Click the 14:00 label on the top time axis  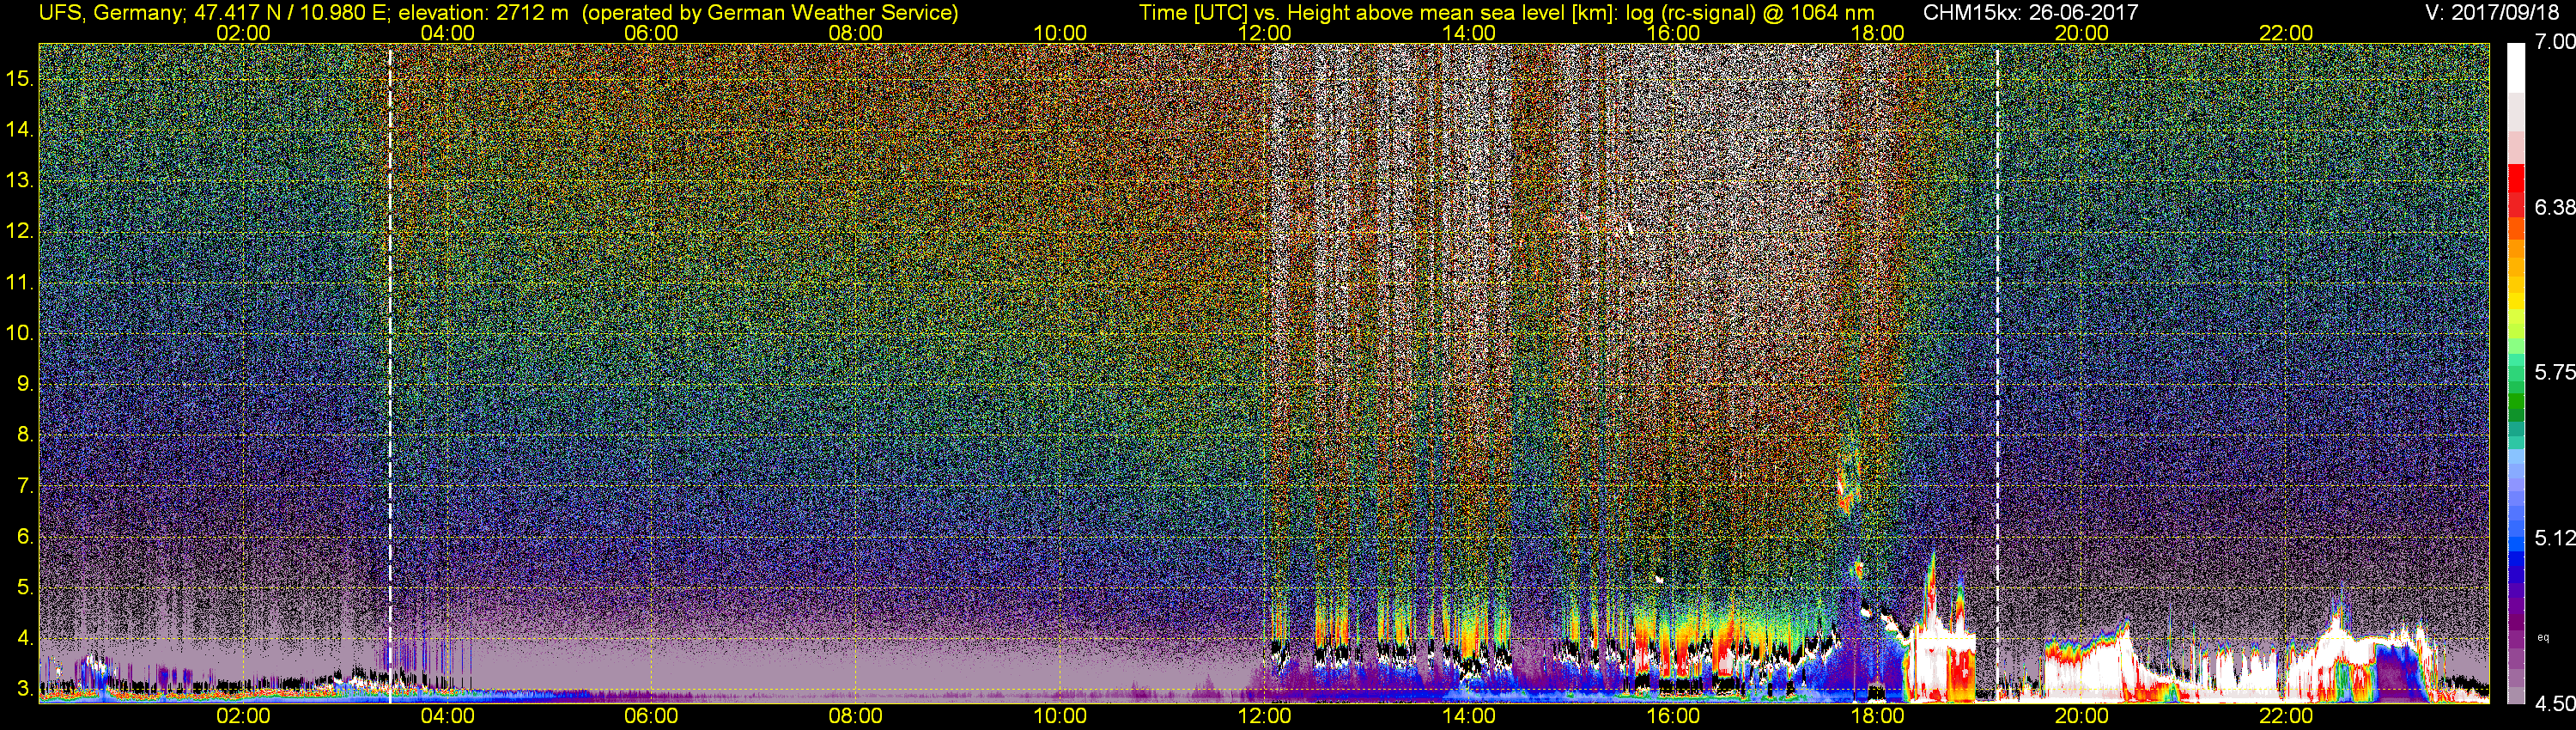pos(1469,33)
